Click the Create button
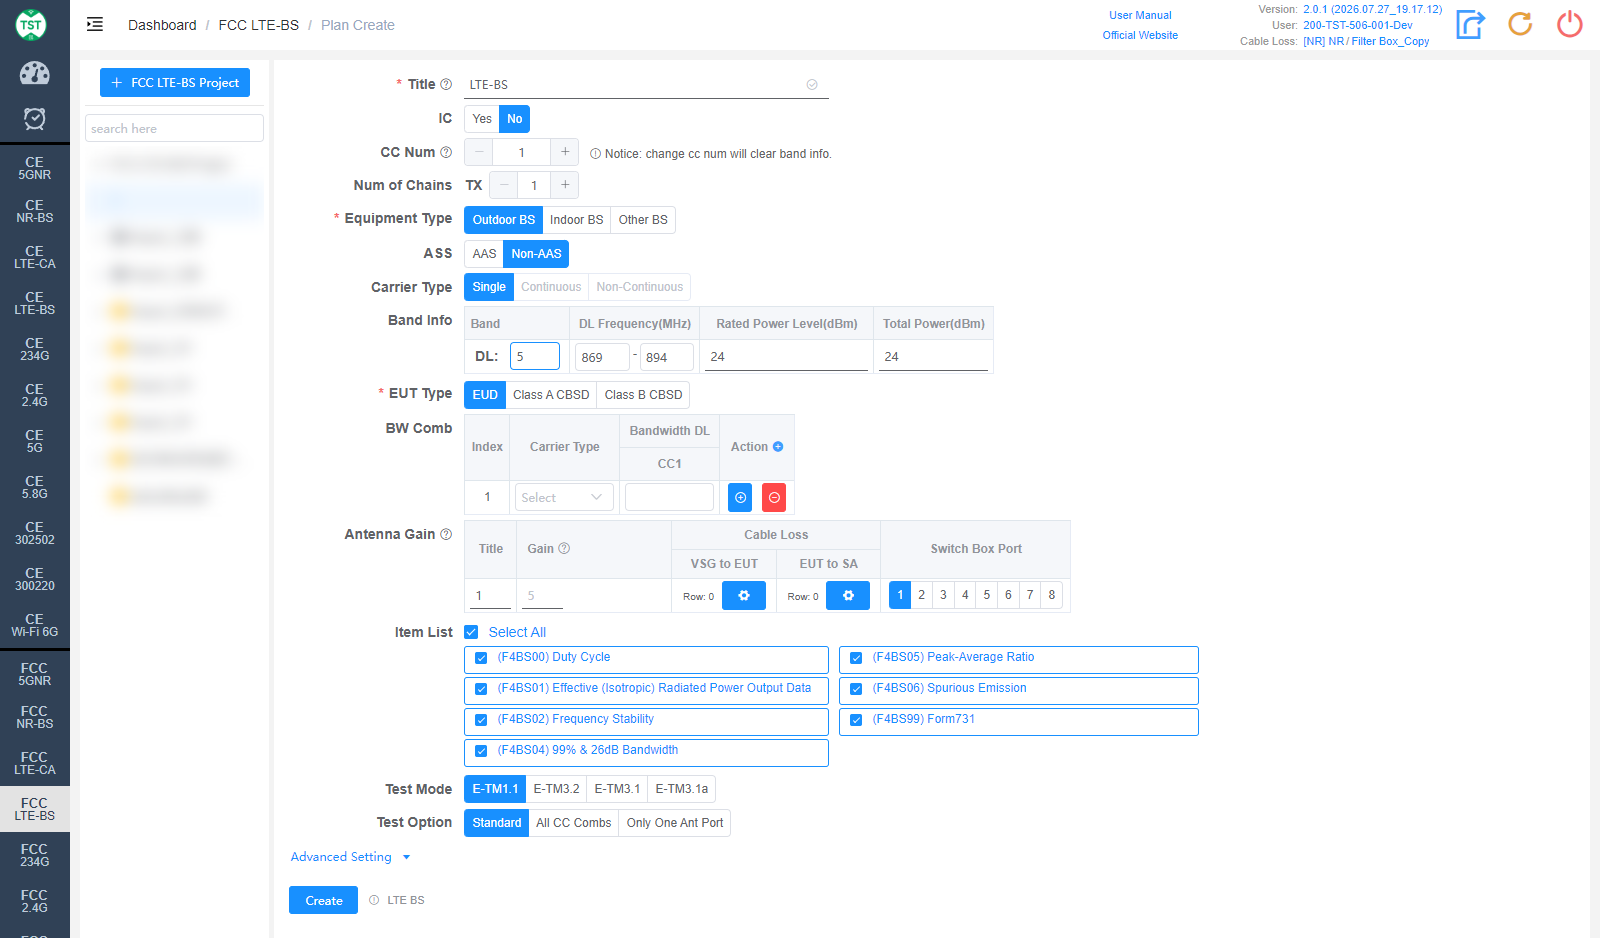Image resolution: width=1600 pixels, height=938 pixels. (324, 900)
